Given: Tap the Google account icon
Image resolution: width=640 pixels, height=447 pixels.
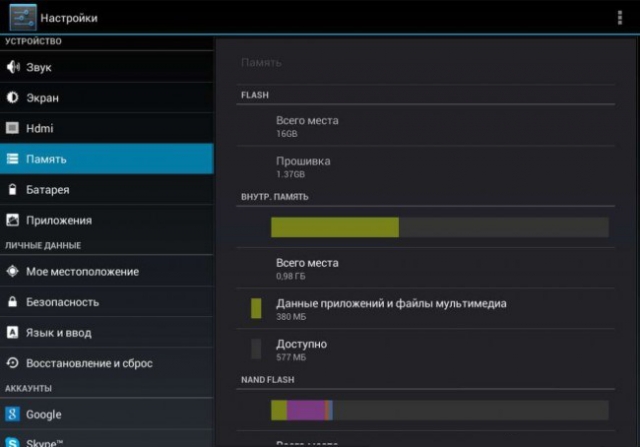Looking at the screenshot, I should (13, 414).
